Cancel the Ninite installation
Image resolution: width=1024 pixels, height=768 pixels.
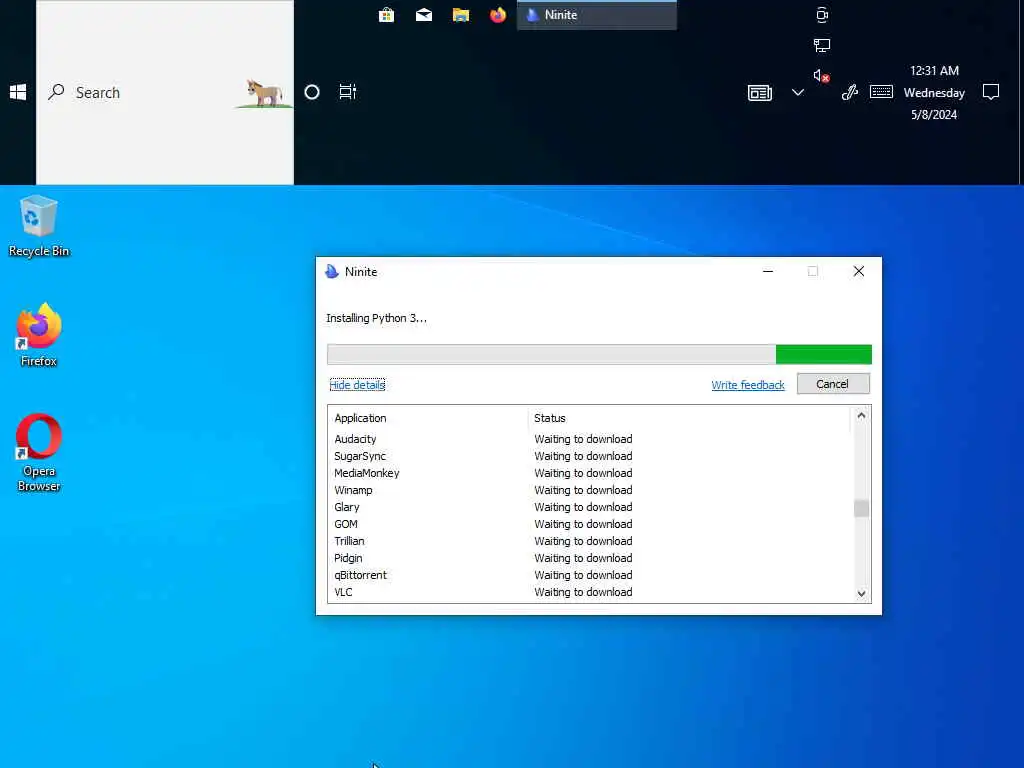click(x=833, y=384)
